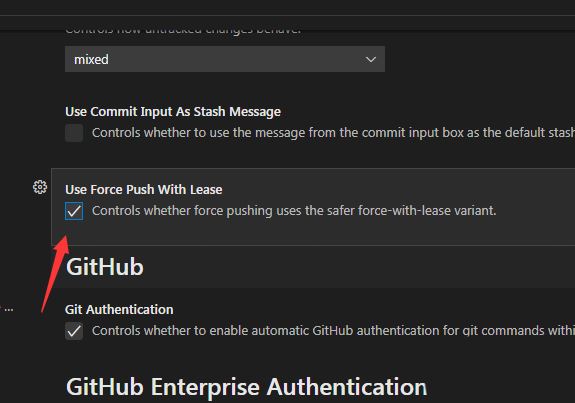
Task: Click the 'Git Authentication' setting title
Action: pos(119,309)
